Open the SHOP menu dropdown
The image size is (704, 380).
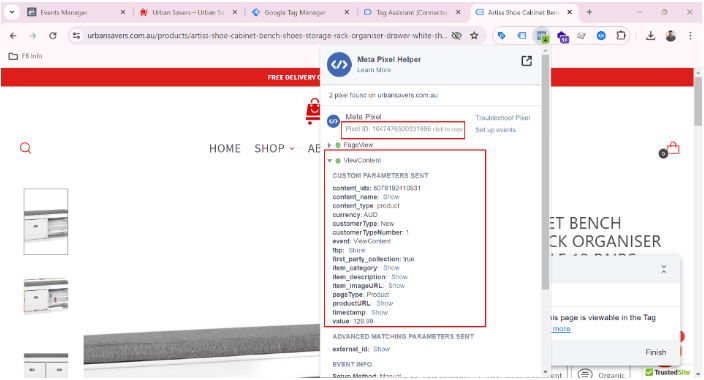274,148
